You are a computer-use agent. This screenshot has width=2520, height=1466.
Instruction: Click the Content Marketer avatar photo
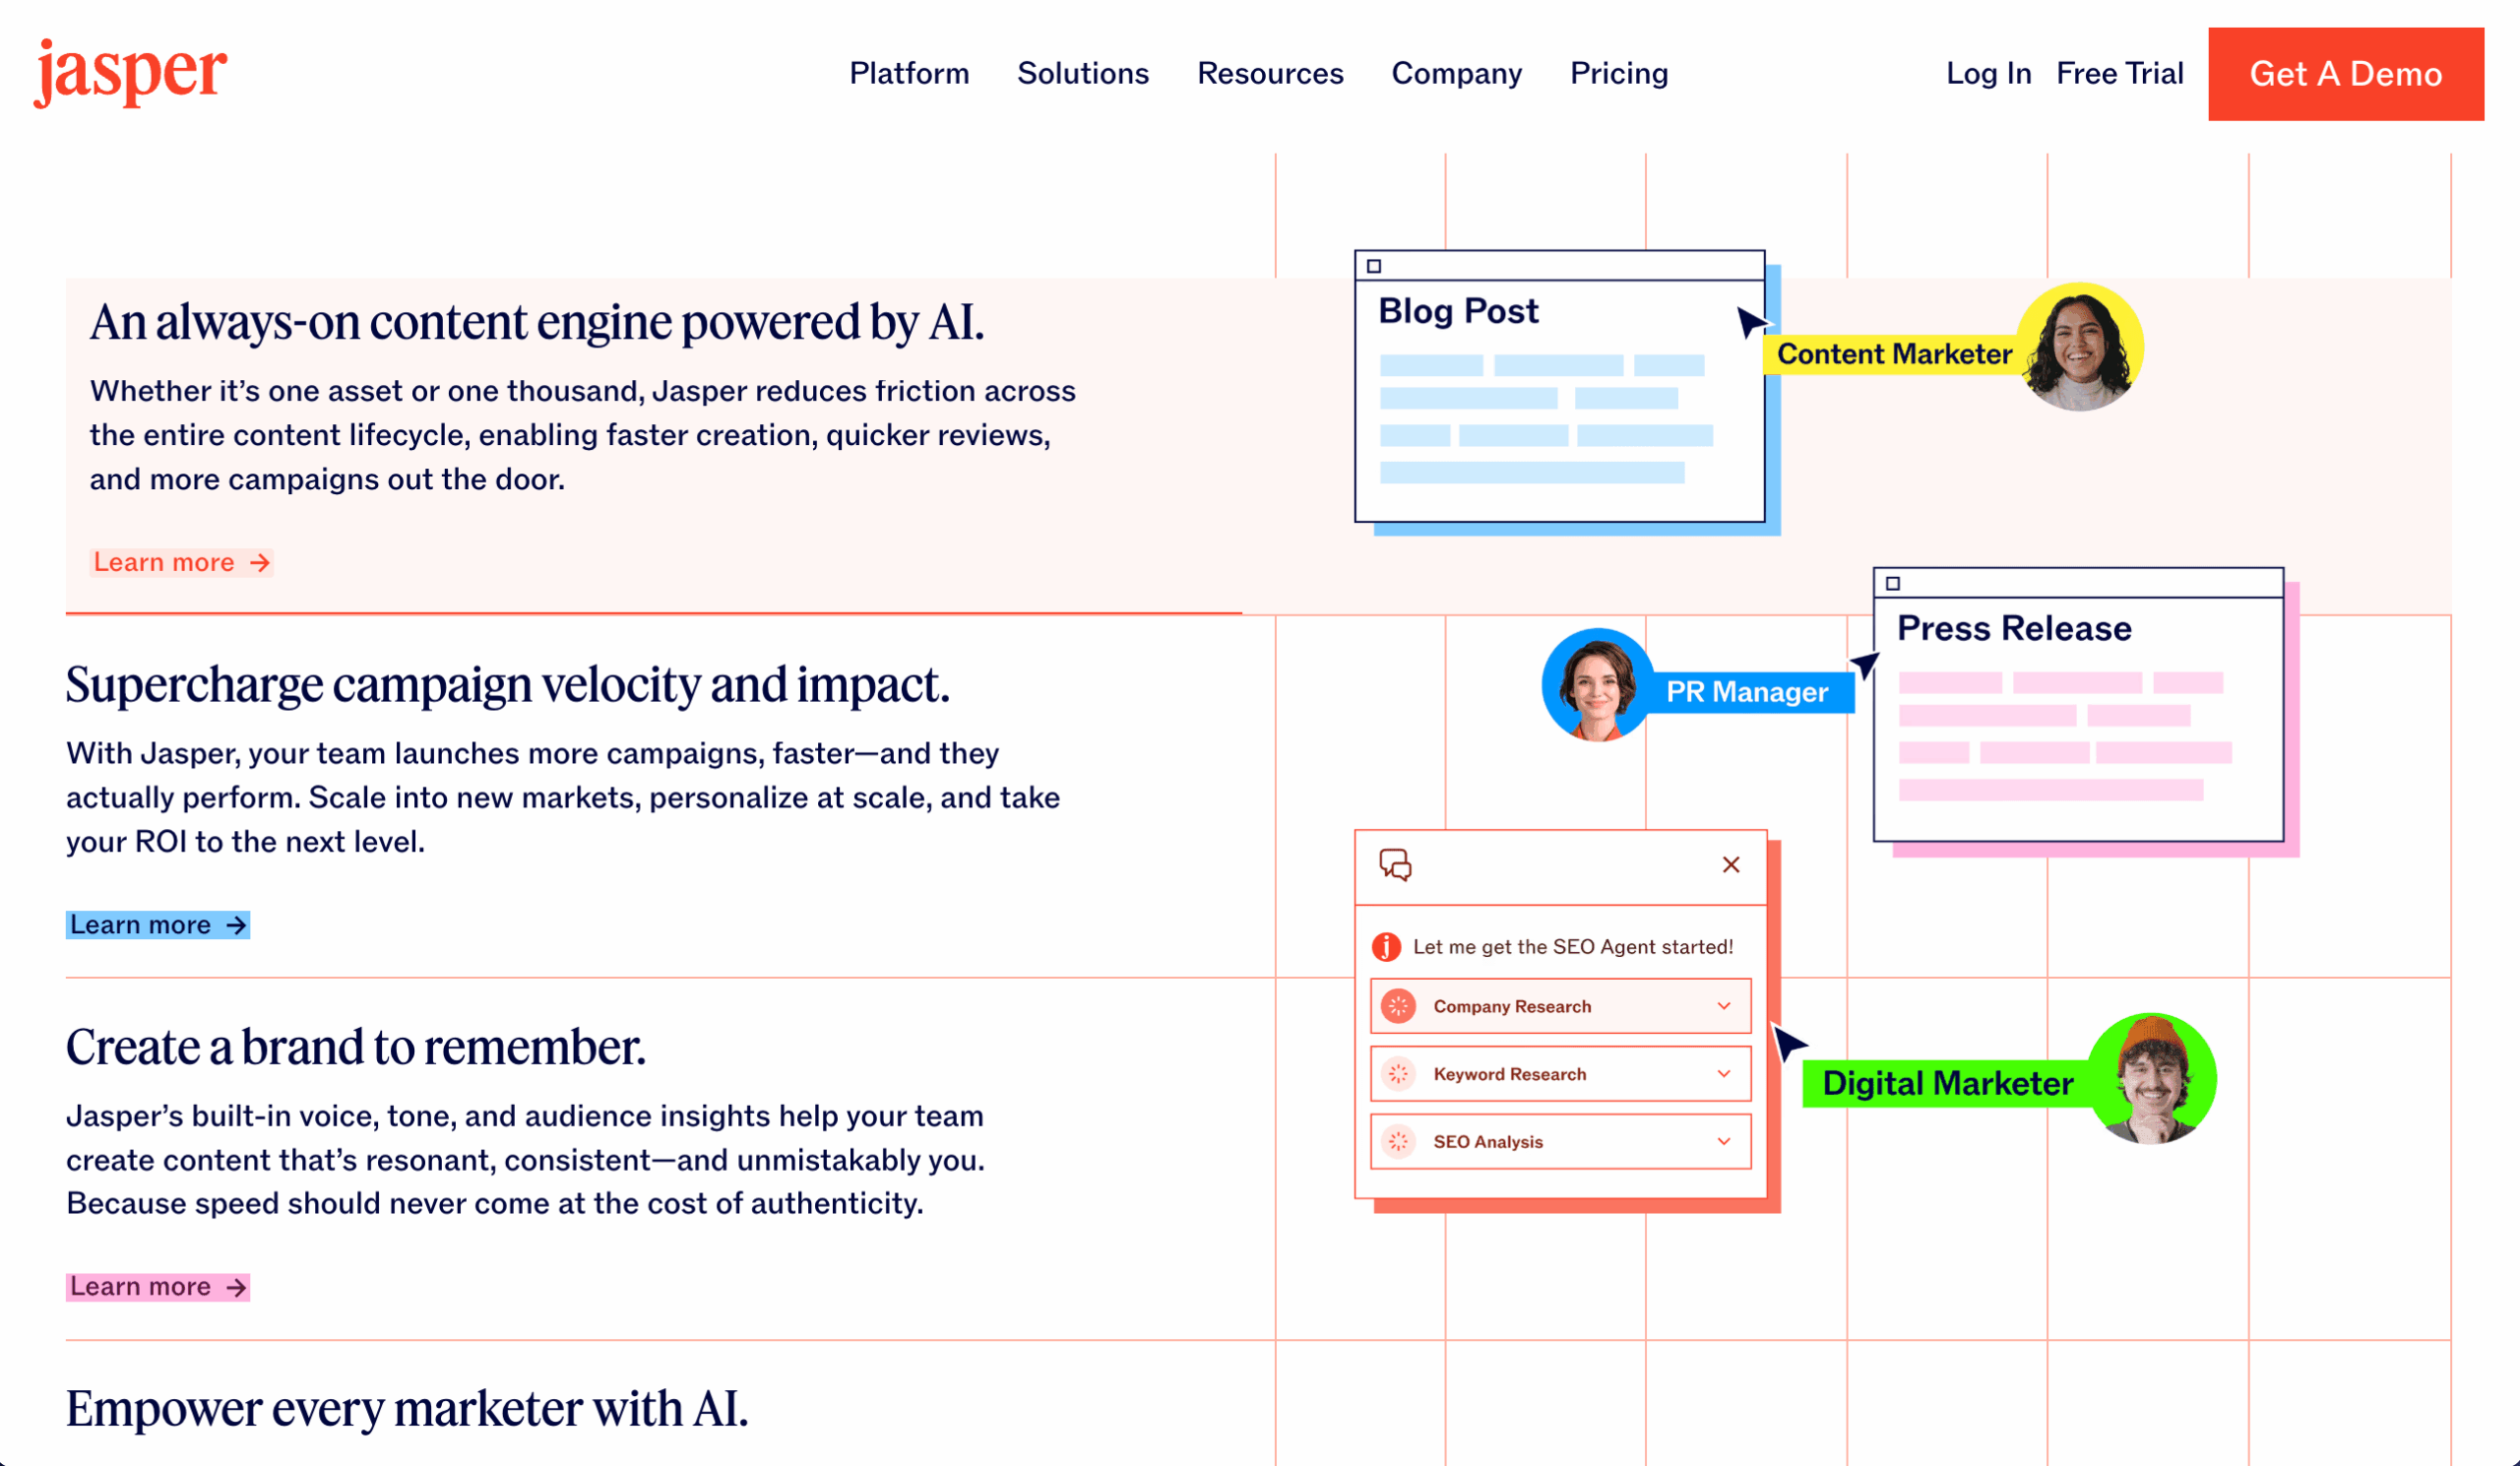tap(2079, 346)
